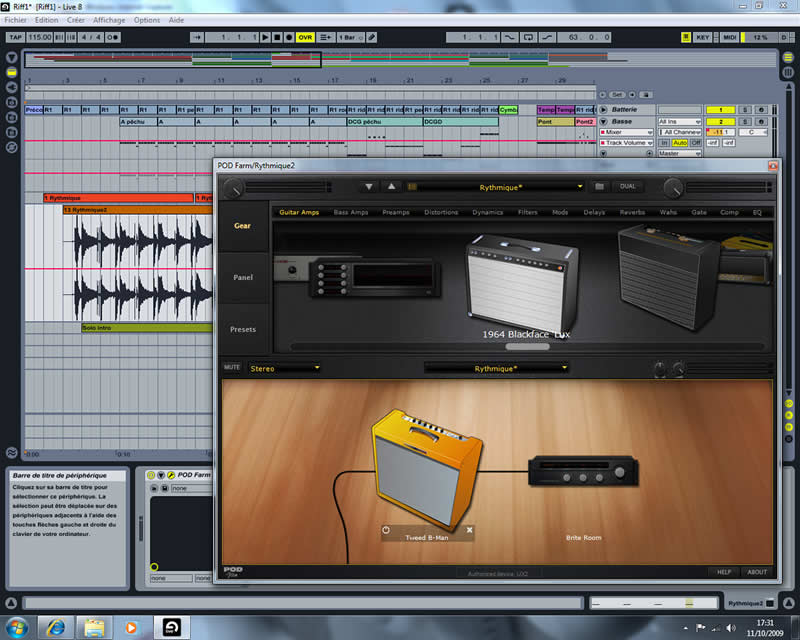Start playback with the transport Play button
Screen dimensions: 800x640
(265, 37)
